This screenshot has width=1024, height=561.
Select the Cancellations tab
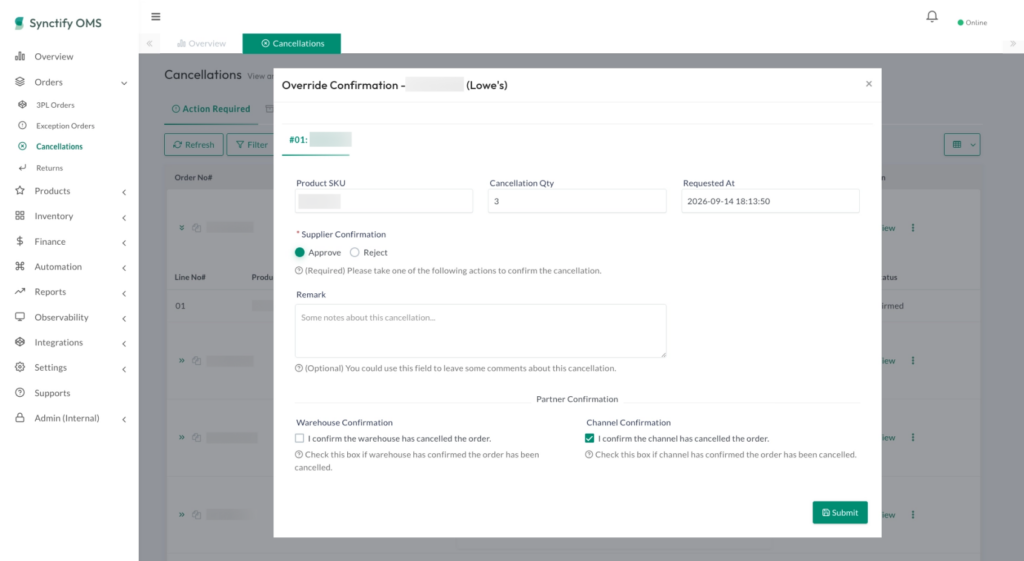(292, 43)
